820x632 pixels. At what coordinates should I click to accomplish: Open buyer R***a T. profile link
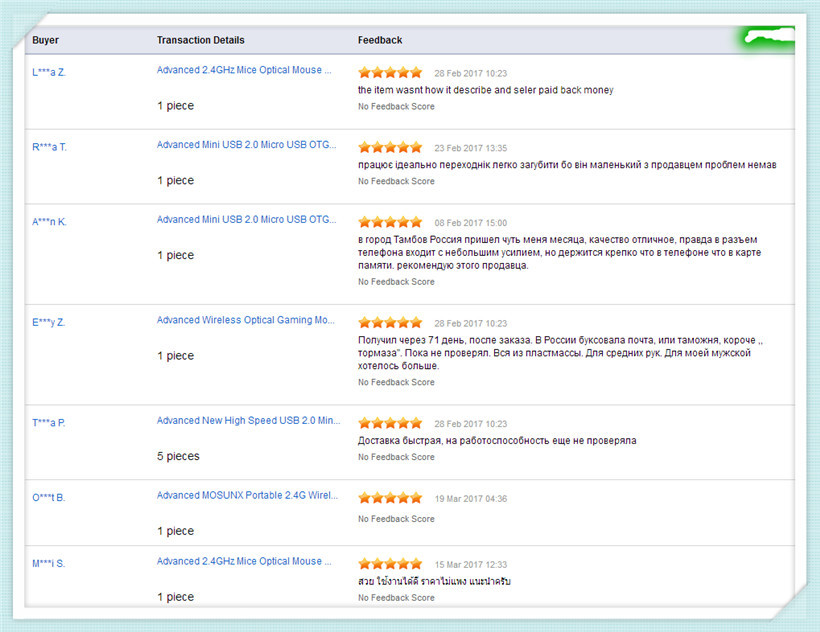(x=49, y=147)
